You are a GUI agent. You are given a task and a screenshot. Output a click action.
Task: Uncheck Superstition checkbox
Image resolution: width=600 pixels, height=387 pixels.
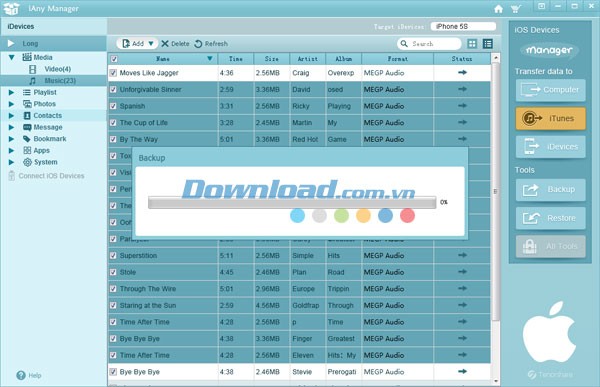click(113, 255)
